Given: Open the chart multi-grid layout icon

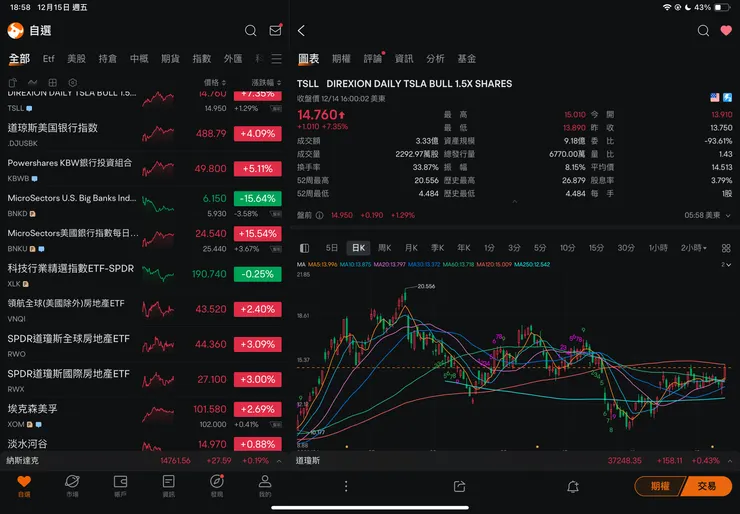Looking at the screenshot, I should coord(726,248).
